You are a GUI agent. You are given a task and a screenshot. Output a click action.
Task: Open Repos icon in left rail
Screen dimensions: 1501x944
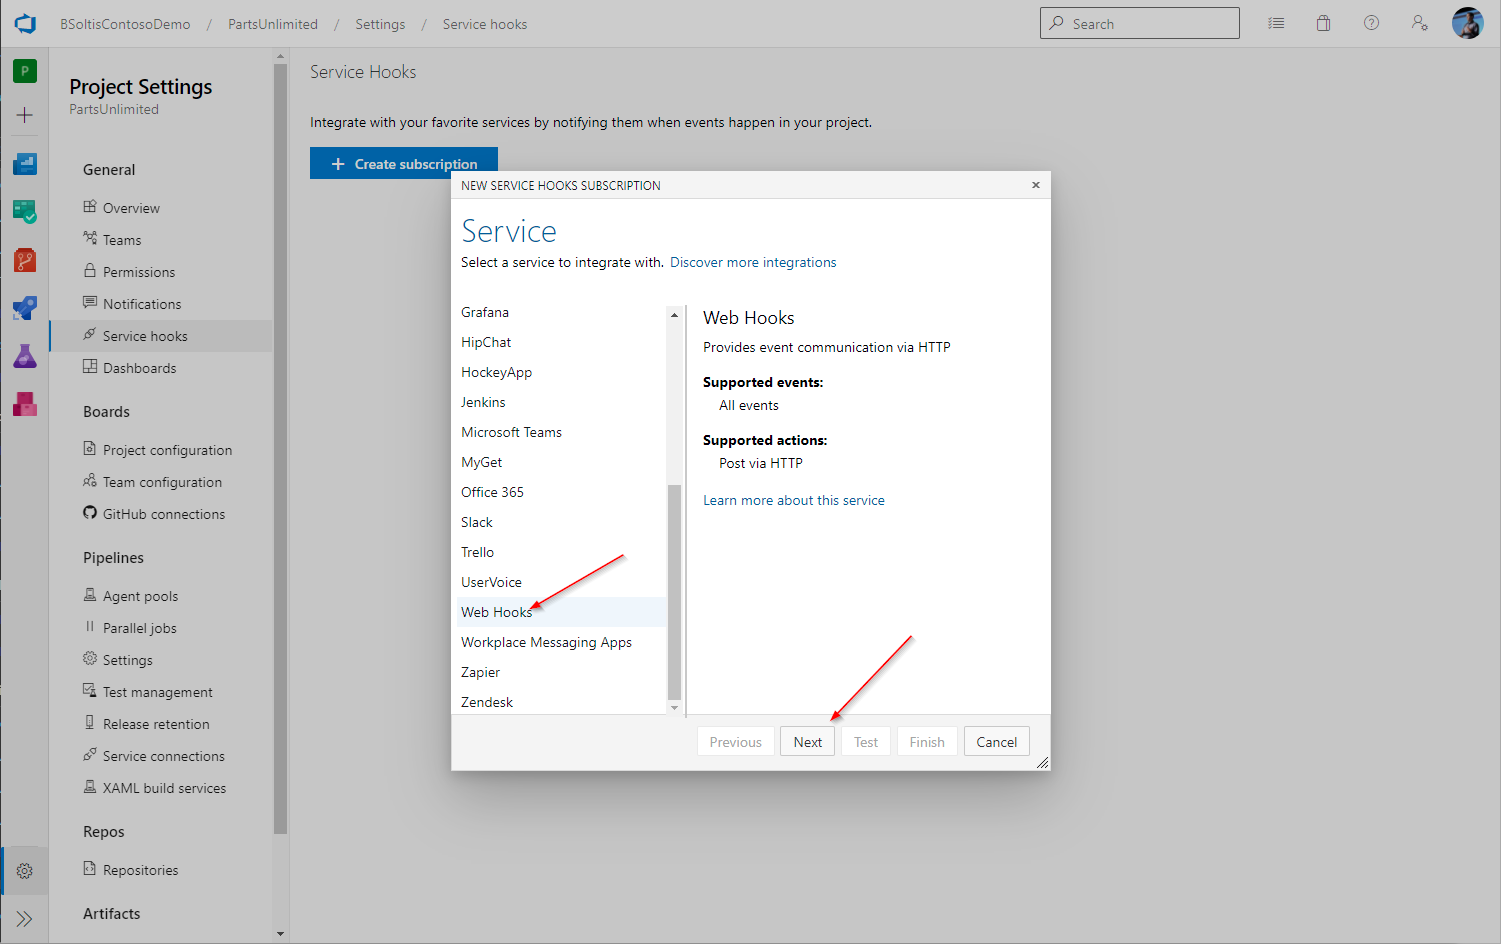(25, 260)
